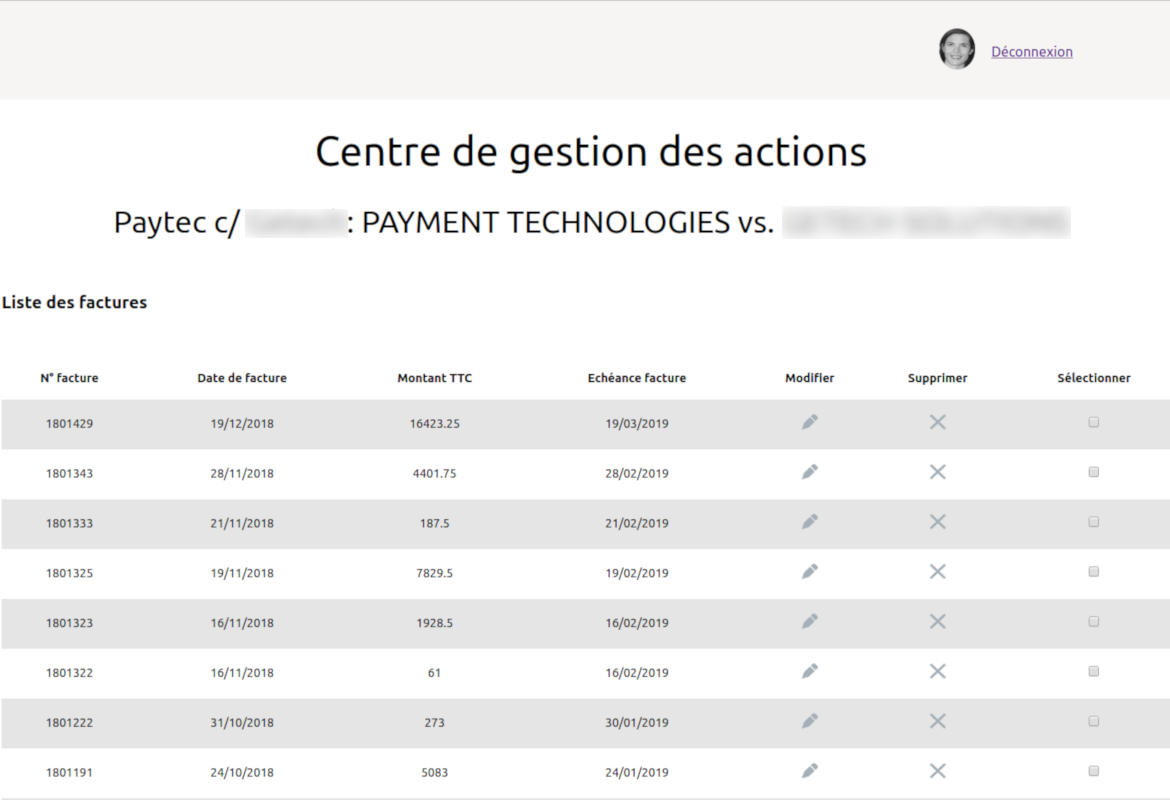Edit invoice 1801322 with pencil icon
The image size is (1170, 800).
tap(810, 672)
